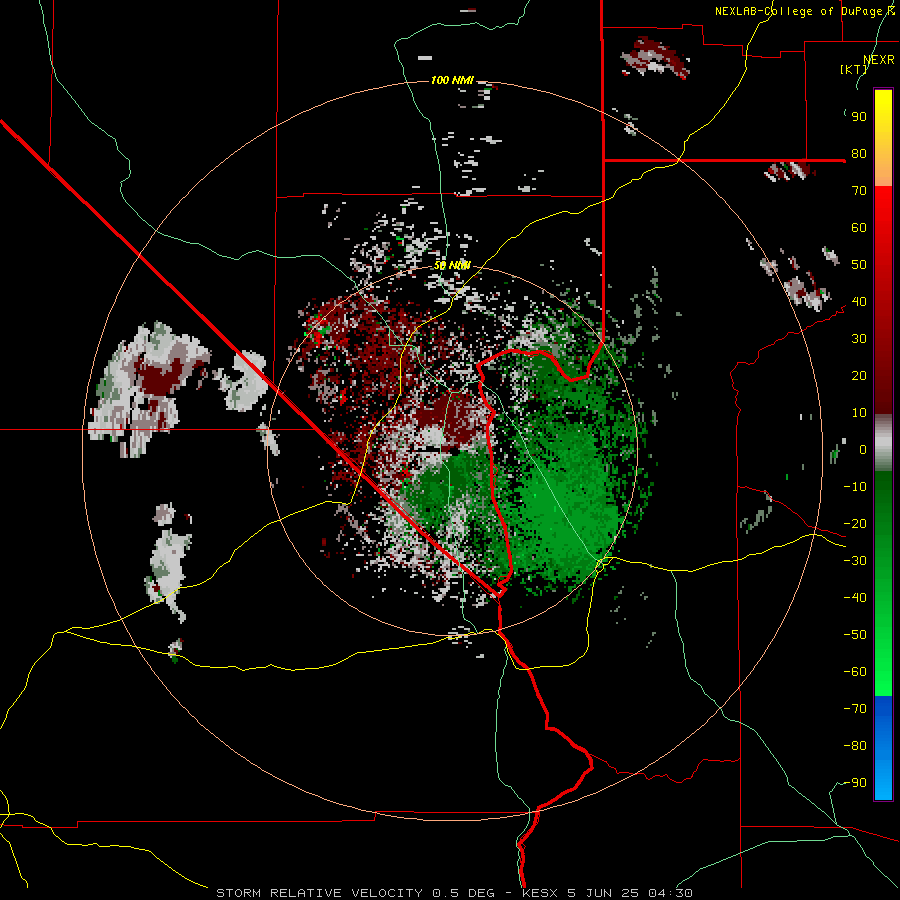Click the "40" value on velocity scale
The image size is (900, 900).
859,301
